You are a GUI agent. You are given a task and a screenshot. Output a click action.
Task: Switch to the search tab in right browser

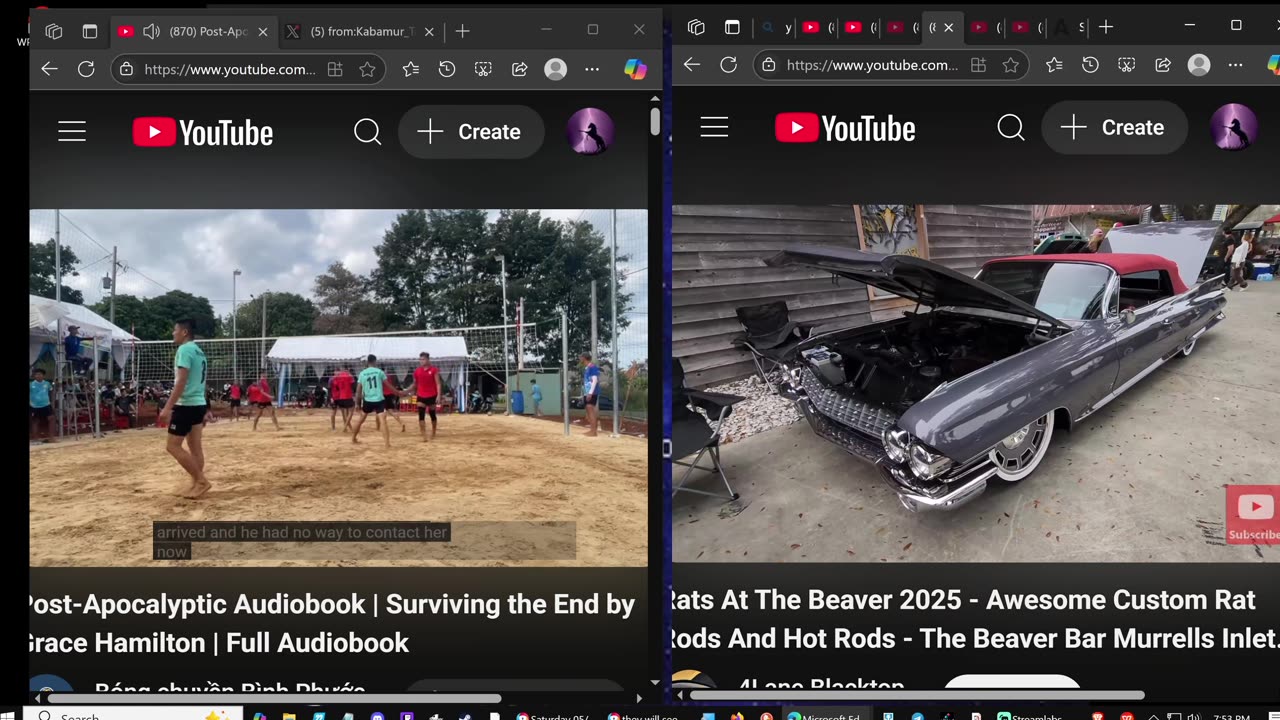(x=776, y=27)
